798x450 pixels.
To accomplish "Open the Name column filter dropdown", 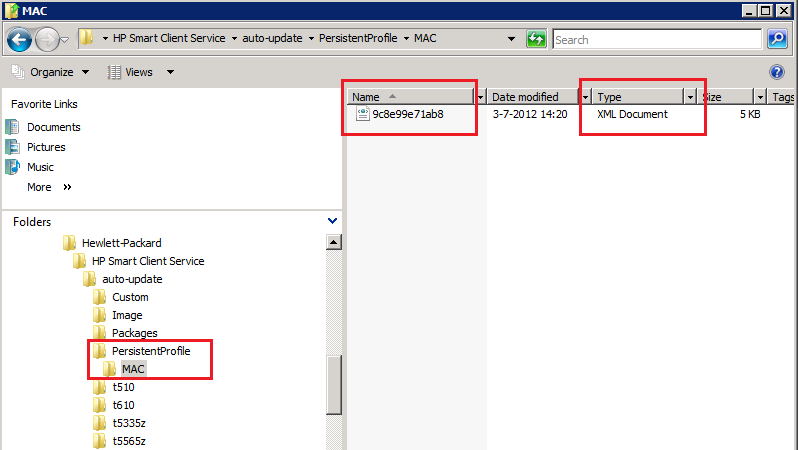I will tap(481, 97).
